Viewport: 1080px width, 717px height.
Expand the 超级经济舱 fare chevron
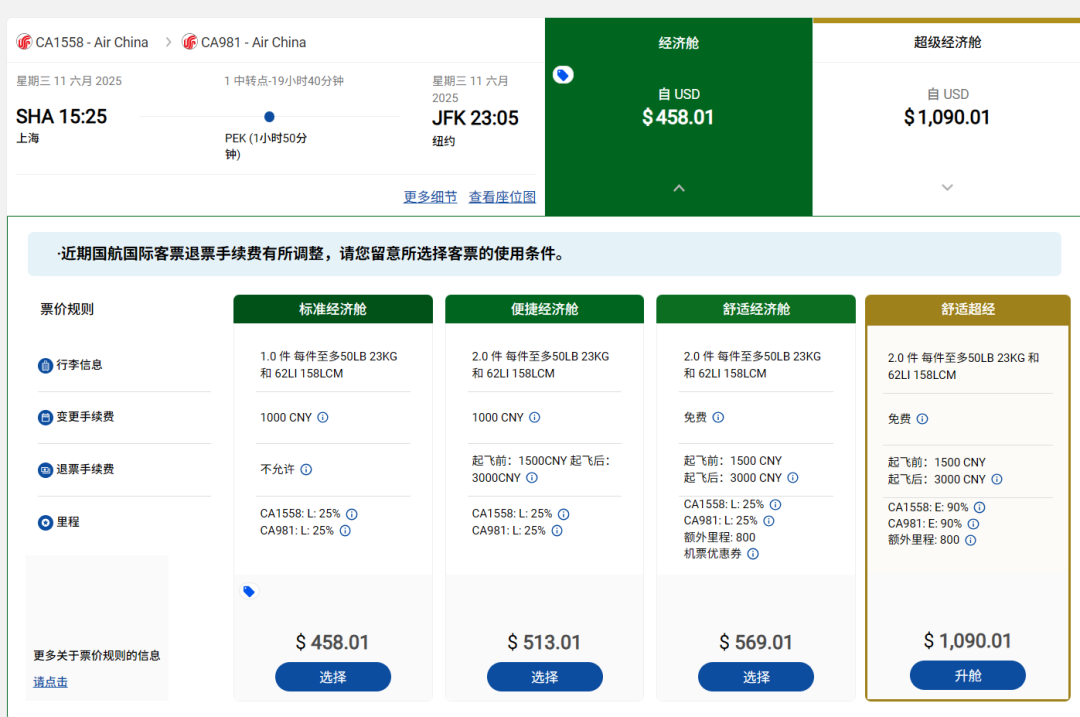[947, 188]
